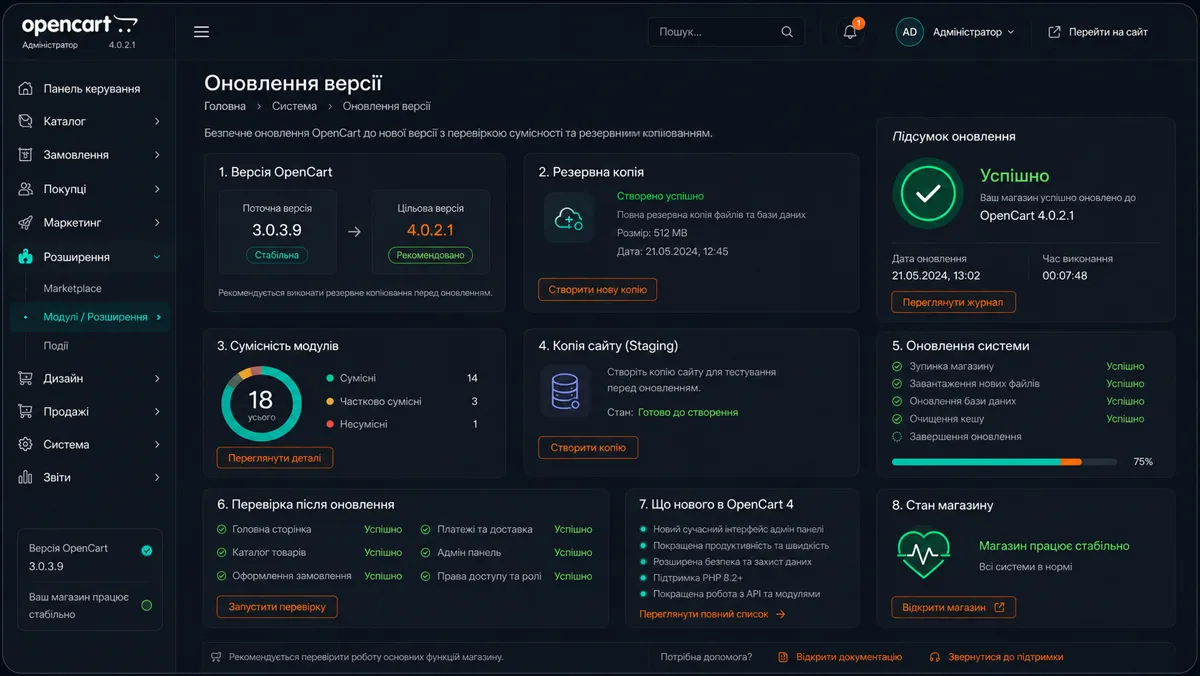
Task: Click the Платежі та доставка check mark
Action: (426, 529)
